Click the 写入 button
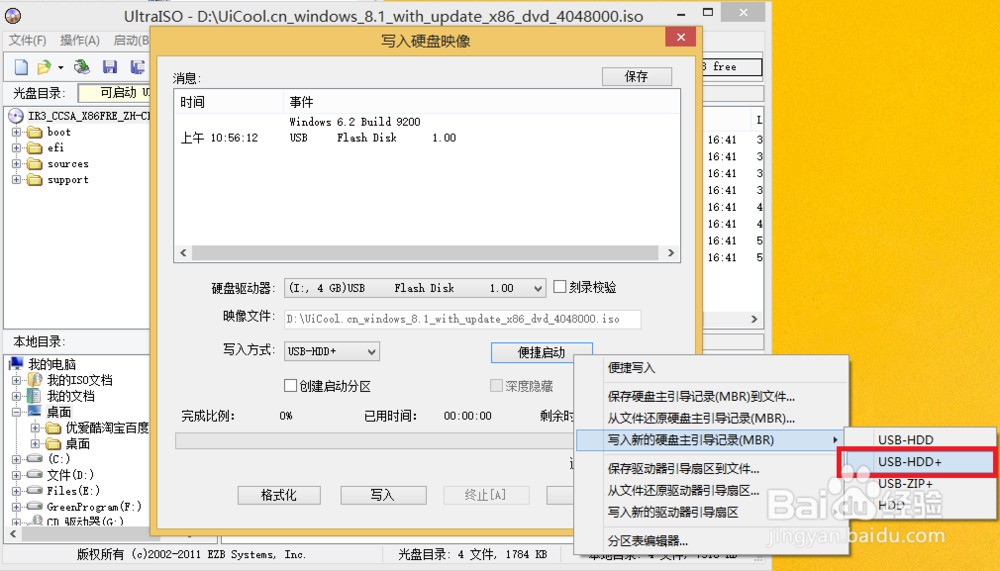Image resolution: width=1000 pixels, height=571 pixels. tap(383, 495)
